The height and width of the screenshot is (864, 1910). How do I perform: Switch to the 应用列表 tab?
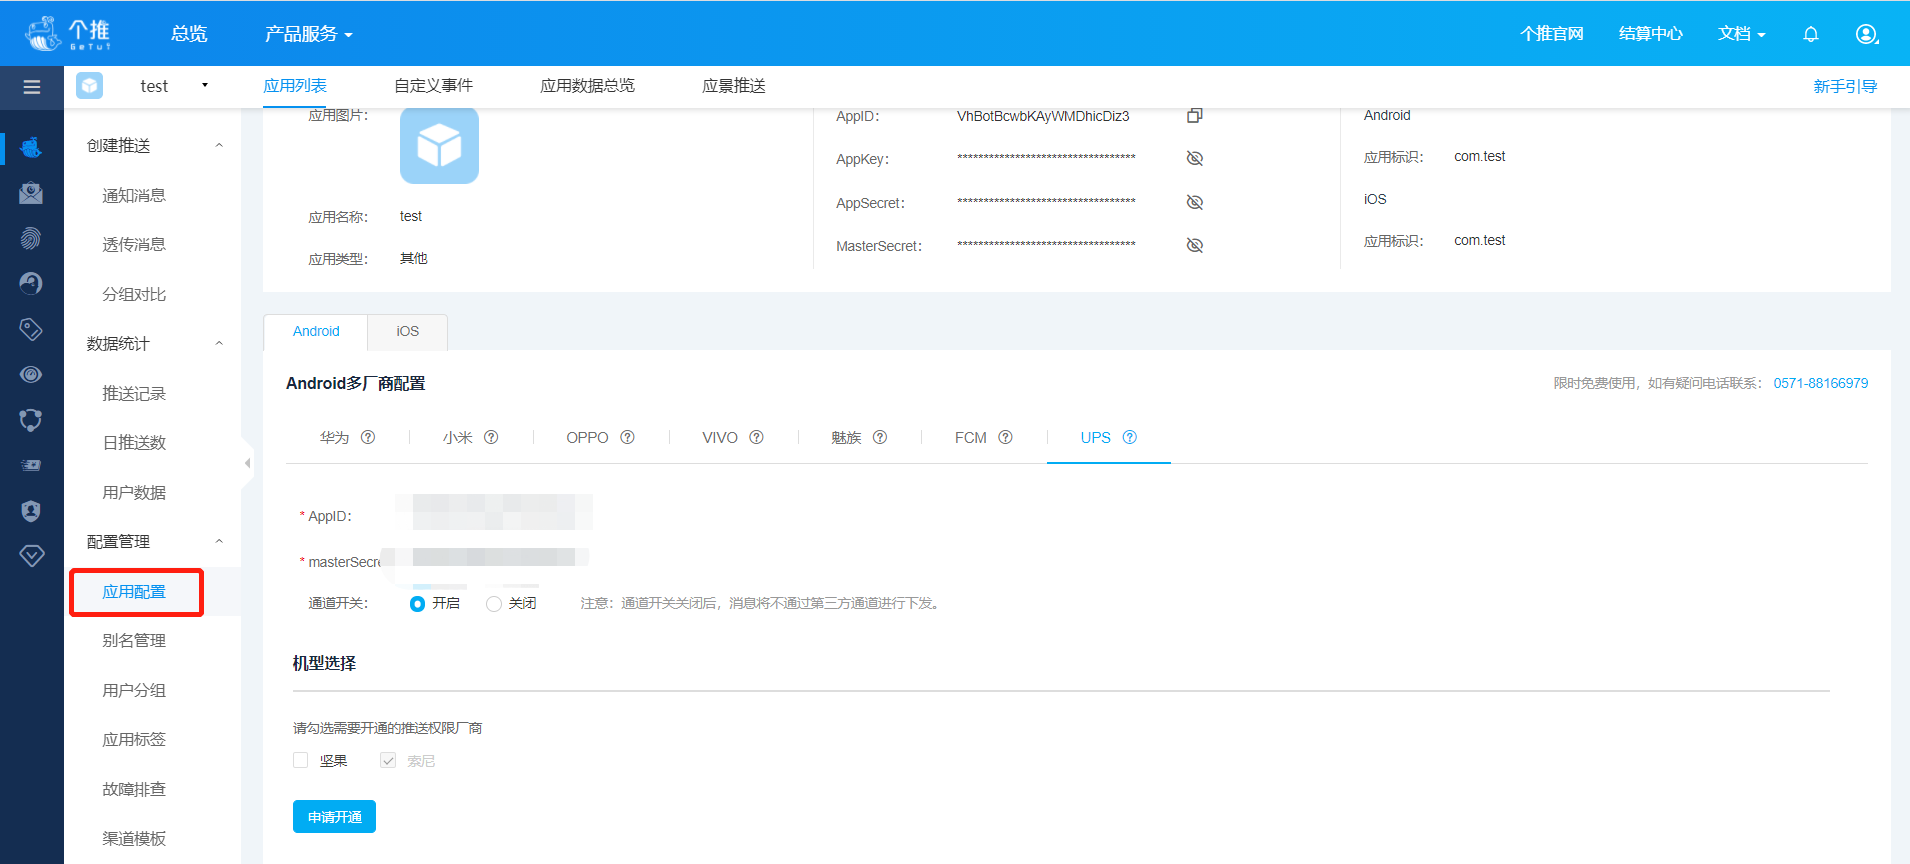[x=295, y=86]
